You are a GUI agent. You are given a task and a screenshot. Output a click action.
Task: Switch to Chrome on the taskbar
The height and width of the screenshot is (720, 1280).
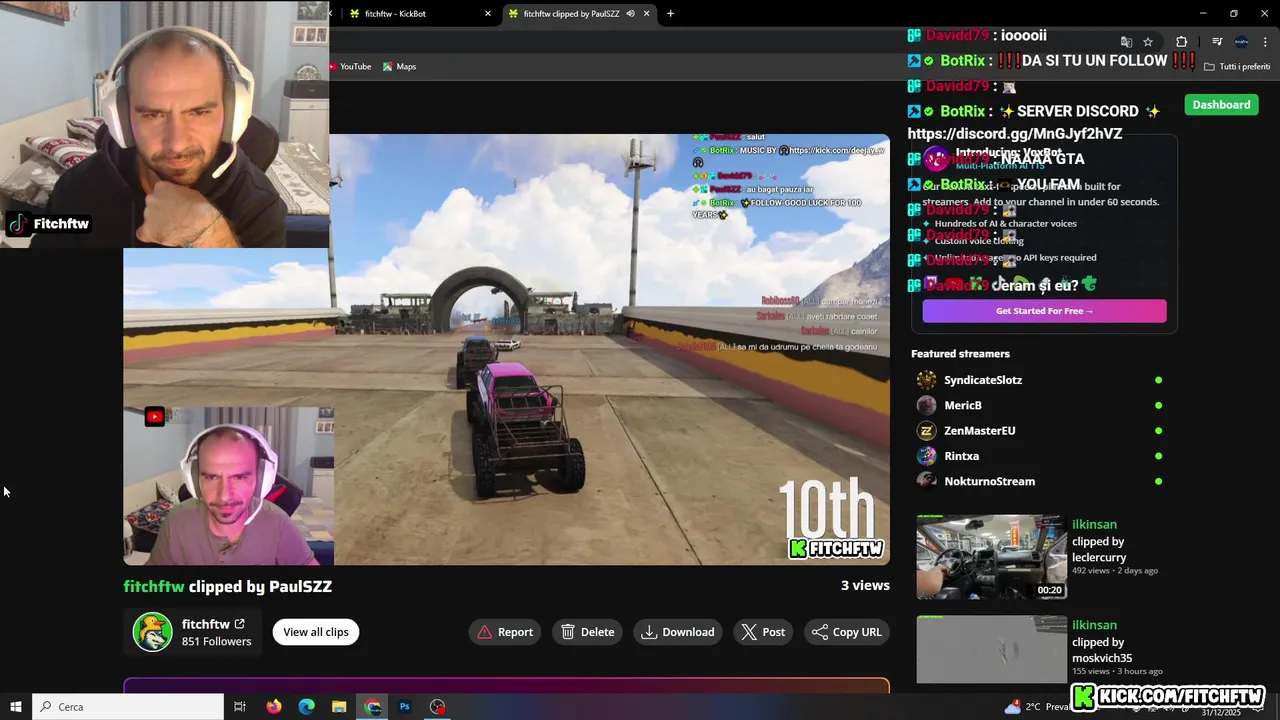coord(372,707)
